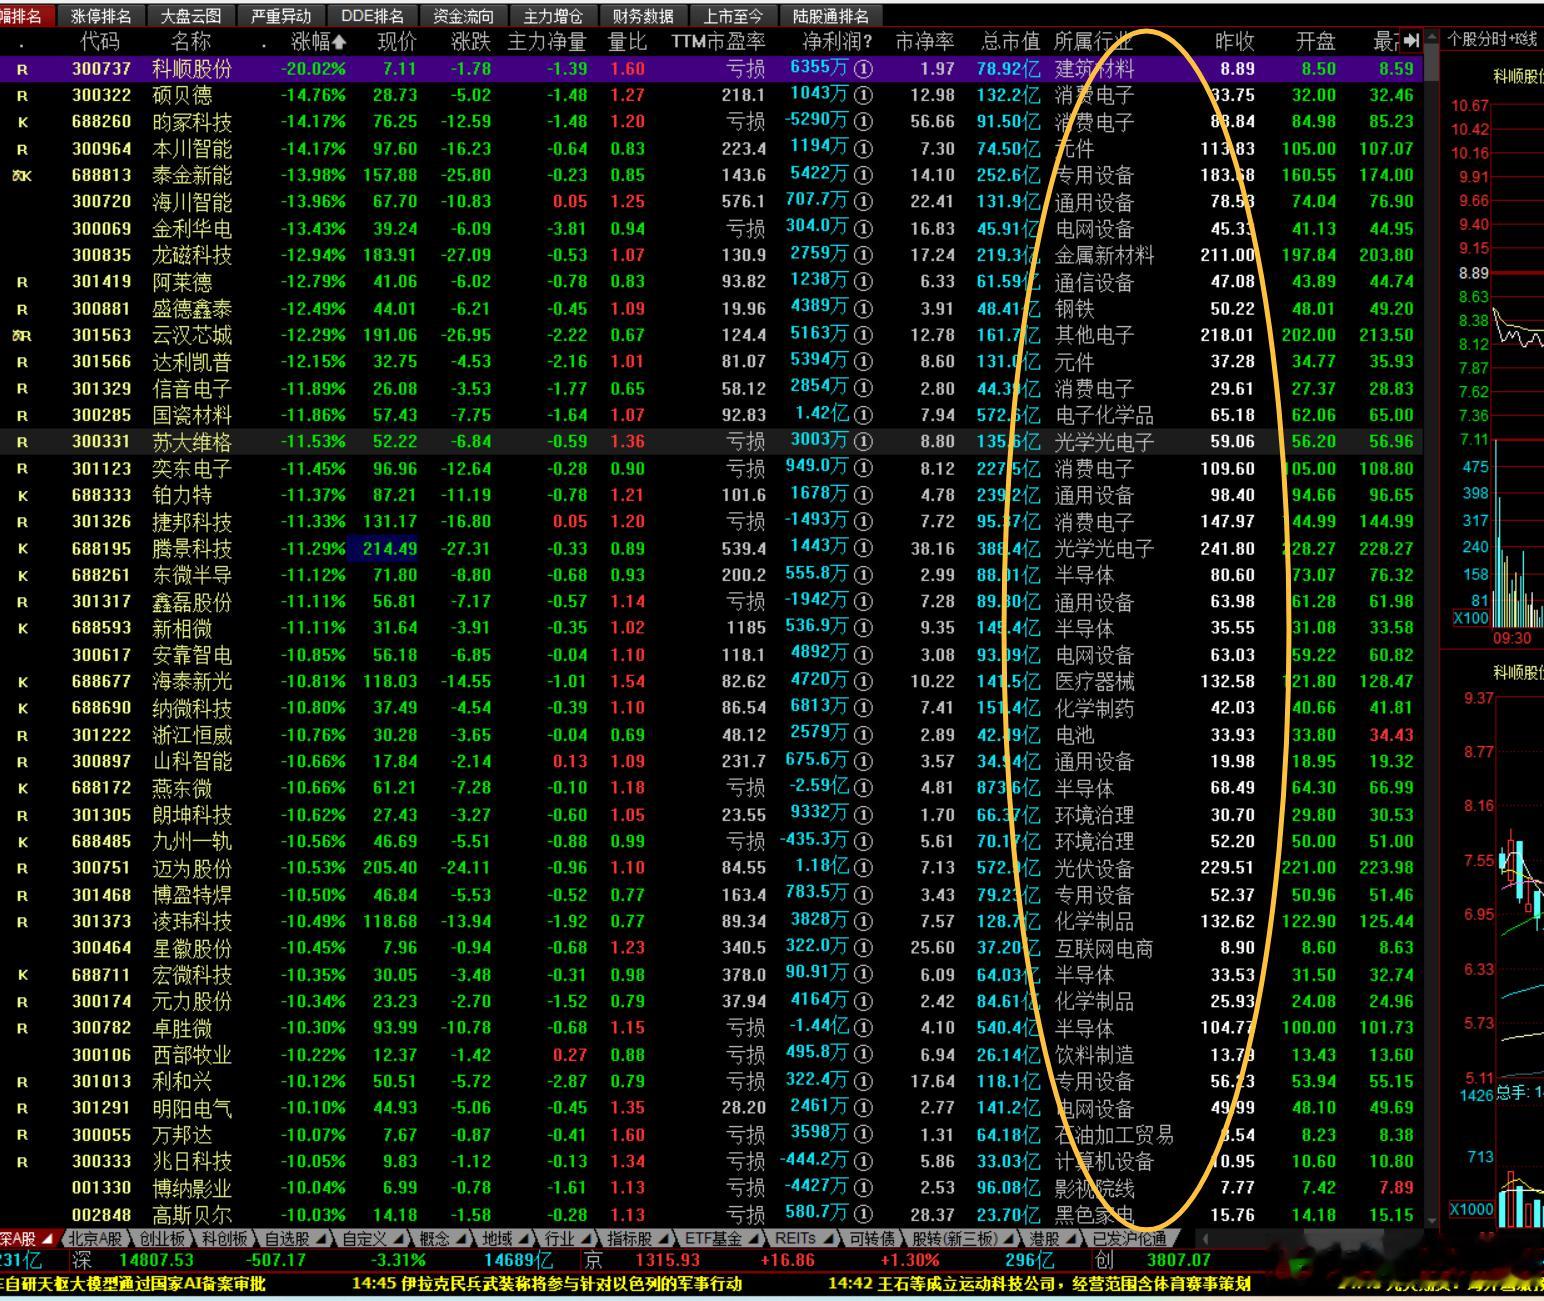Image resolution: width=1544 pixels, height=1301 pixels.
Task: Open the 深A股 bottom tab dropdown
Action: [47, 1238]
